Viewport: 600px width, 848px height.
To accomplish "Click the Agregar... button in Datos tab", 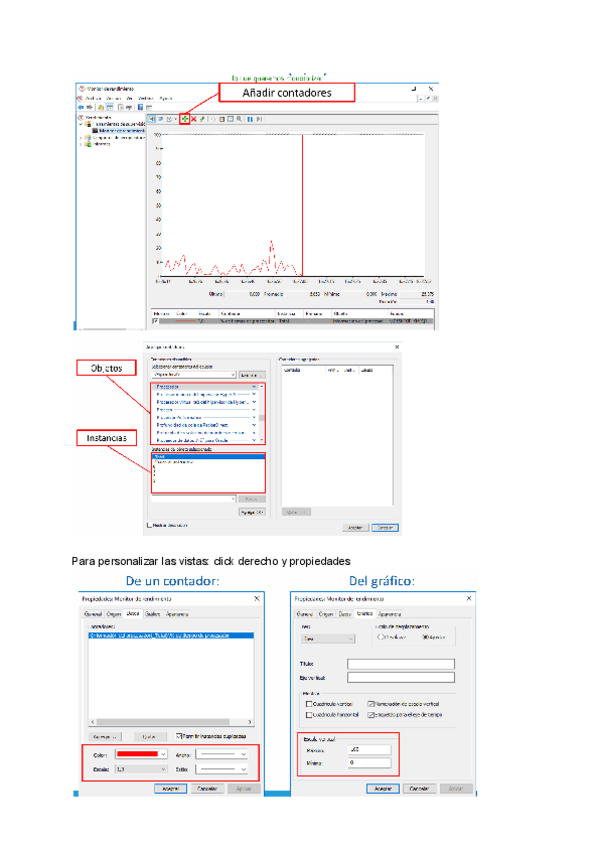I will pos(105,737).
